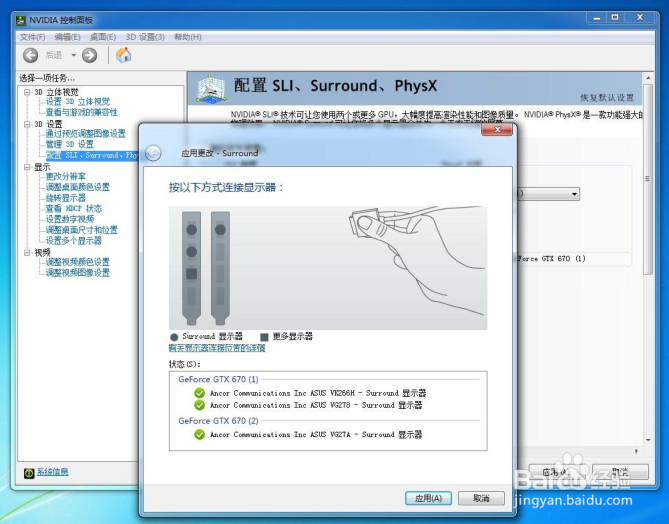The image size is (669, 524).
Task: Close the Surround apply-changes dialog
Action: (497, 129)
